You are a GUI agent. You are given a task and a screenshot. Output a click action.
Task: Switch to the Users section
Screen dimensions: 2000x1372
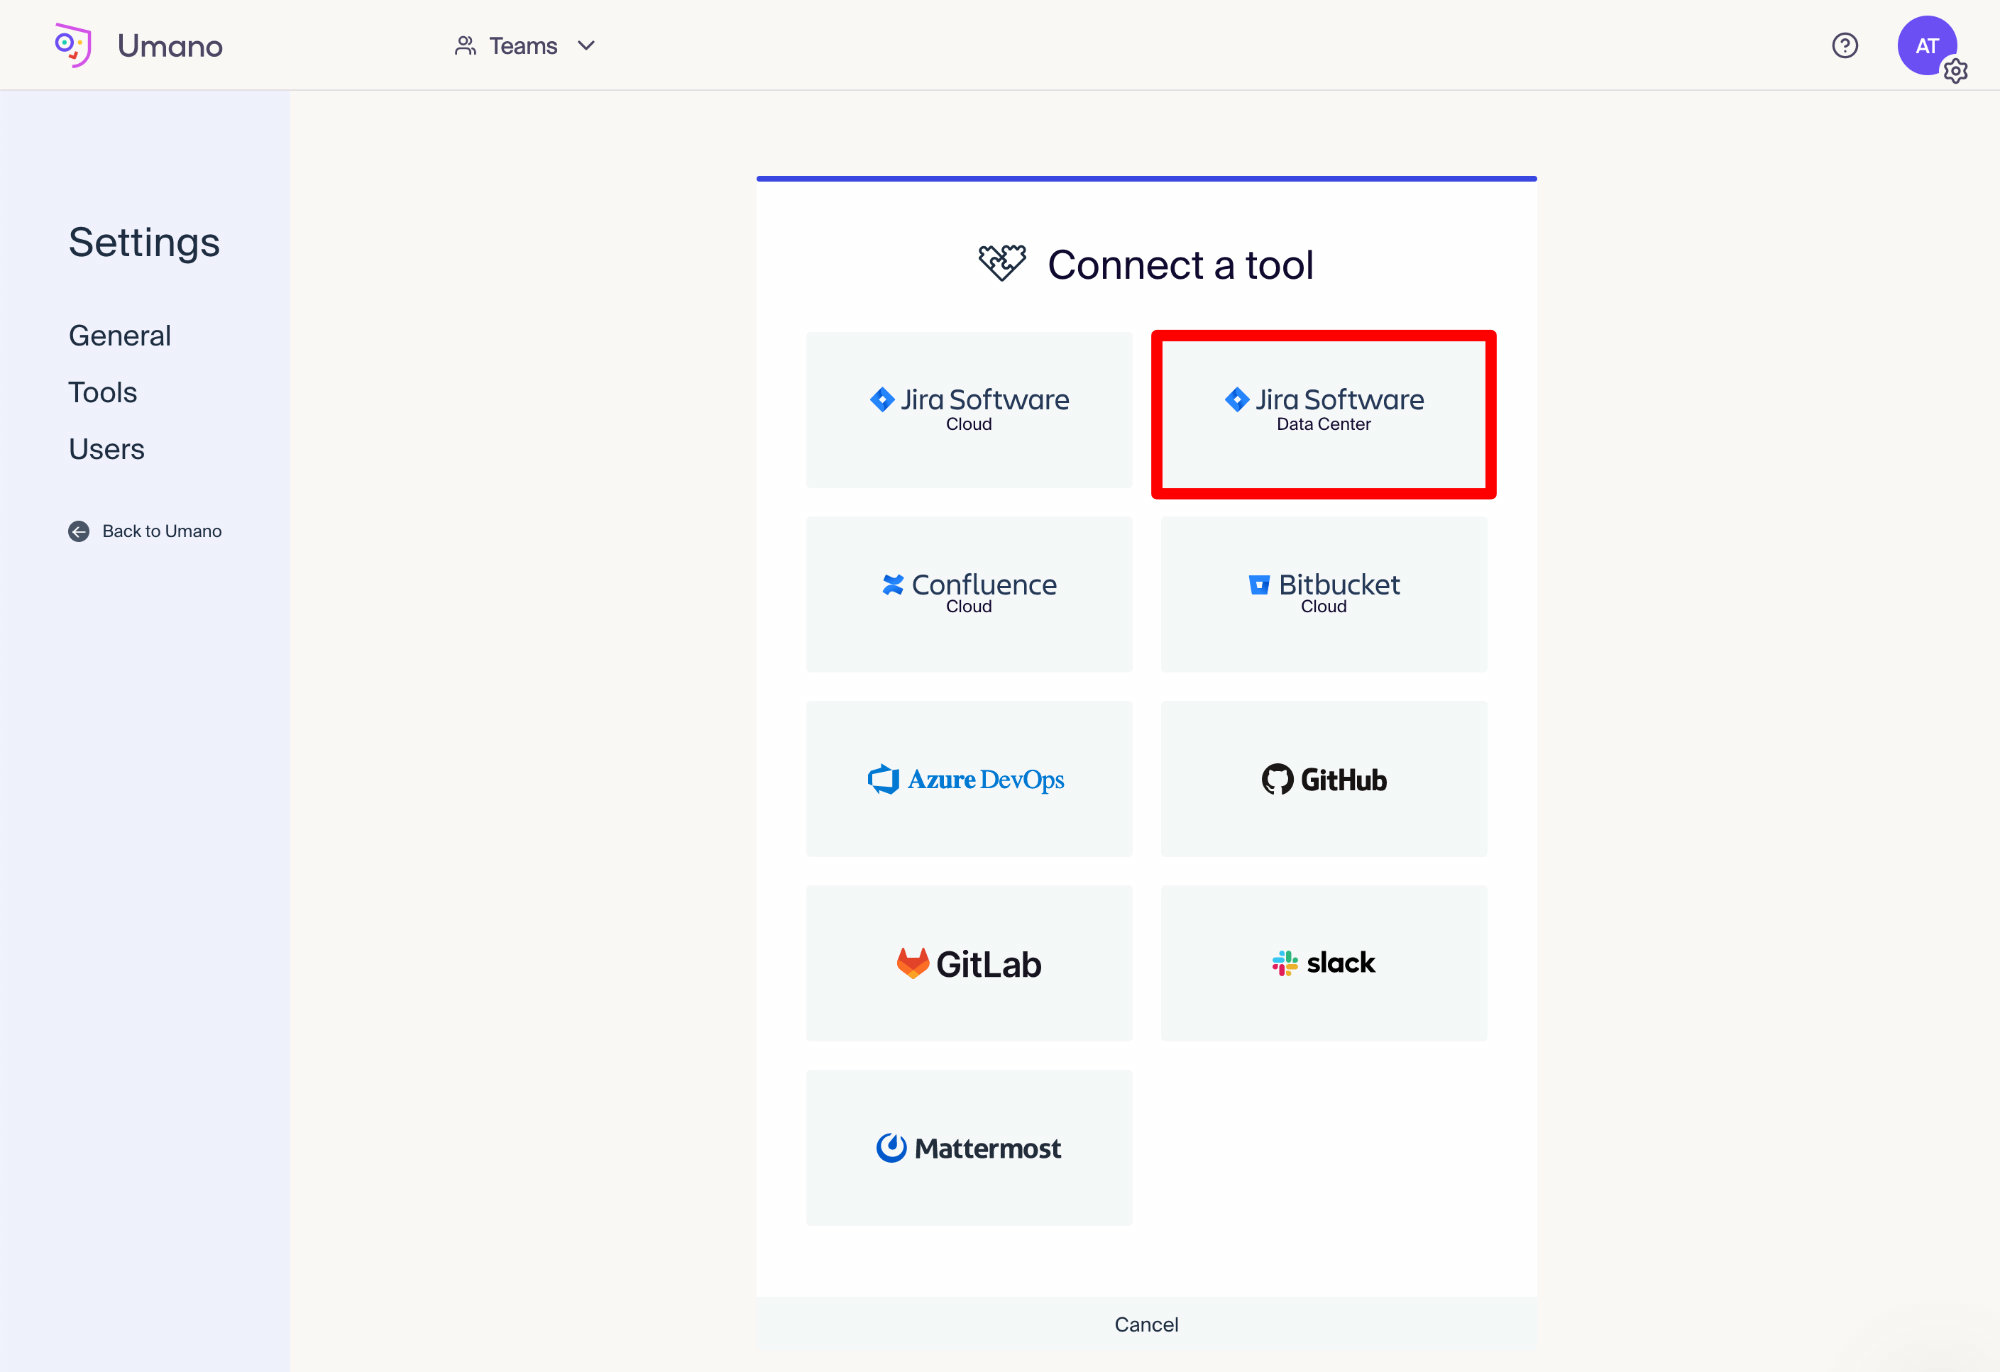(x=107, y=449)
